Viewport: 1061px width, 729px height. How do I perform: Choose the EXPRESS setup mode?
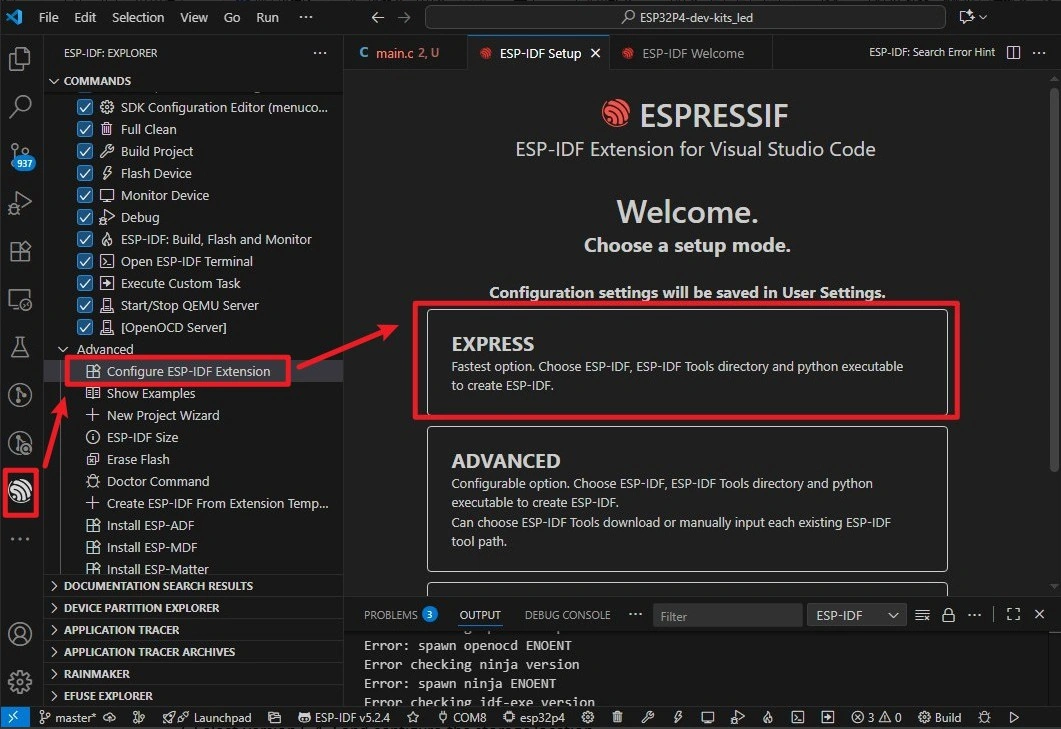686,362
